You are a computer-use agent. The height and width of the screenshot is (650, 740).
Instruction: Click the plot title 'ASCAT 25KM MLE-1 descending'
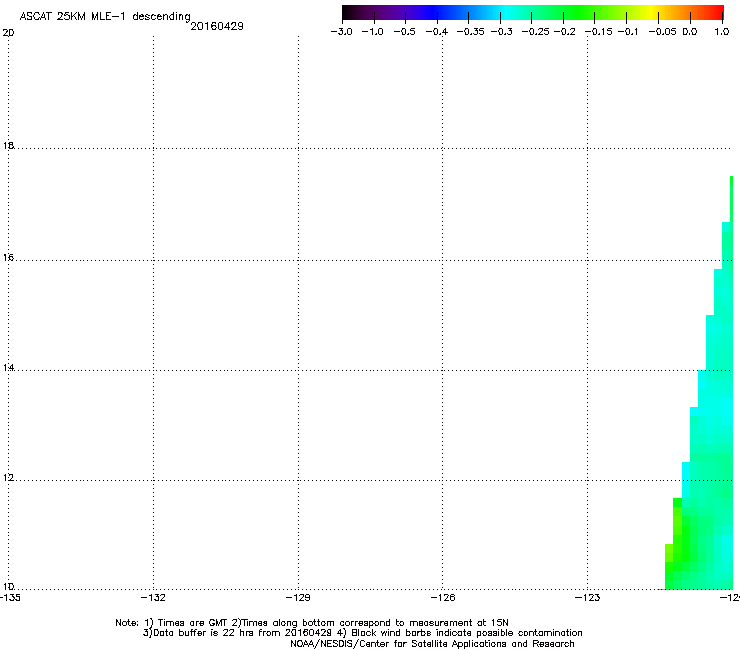(x=105, y=16)
